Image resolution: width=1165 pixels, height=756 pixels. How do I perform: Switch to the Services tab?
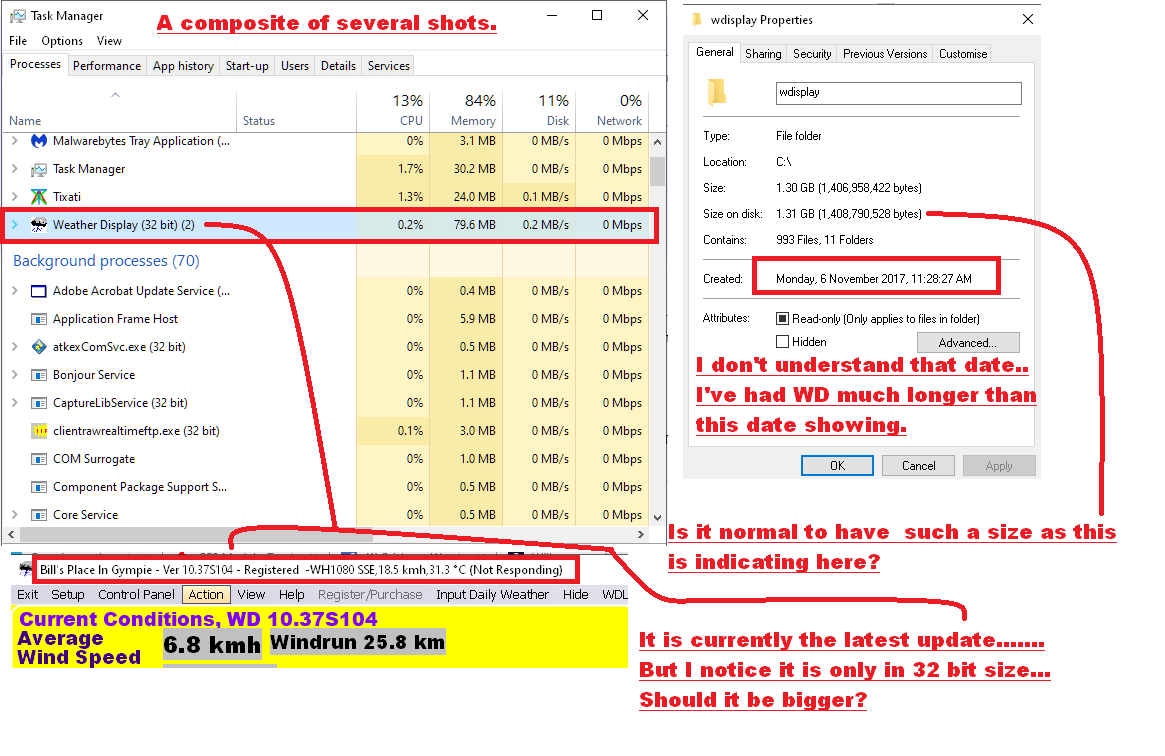(389, 66)
